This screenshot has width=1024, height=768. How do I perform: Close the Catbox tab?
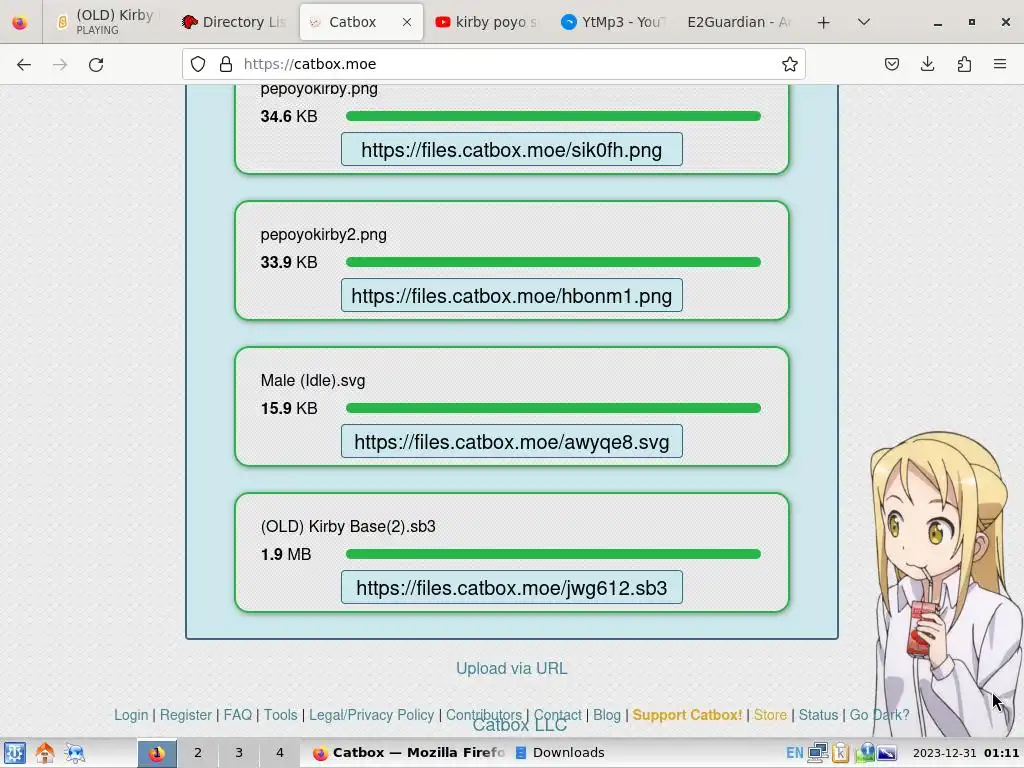tap(407, 22)
